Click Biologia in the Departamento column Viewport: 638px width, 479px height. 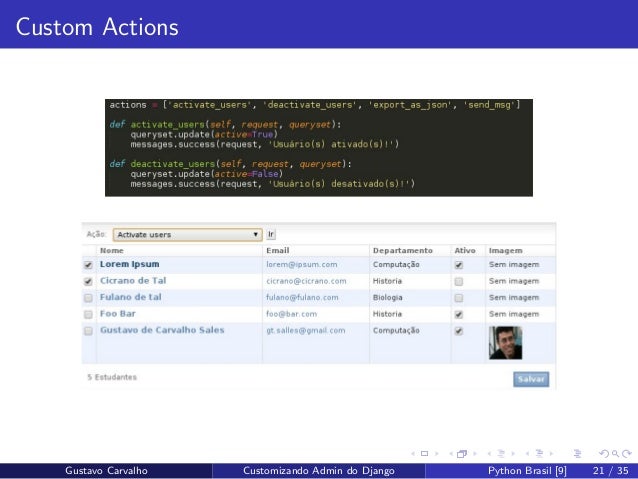387,297
